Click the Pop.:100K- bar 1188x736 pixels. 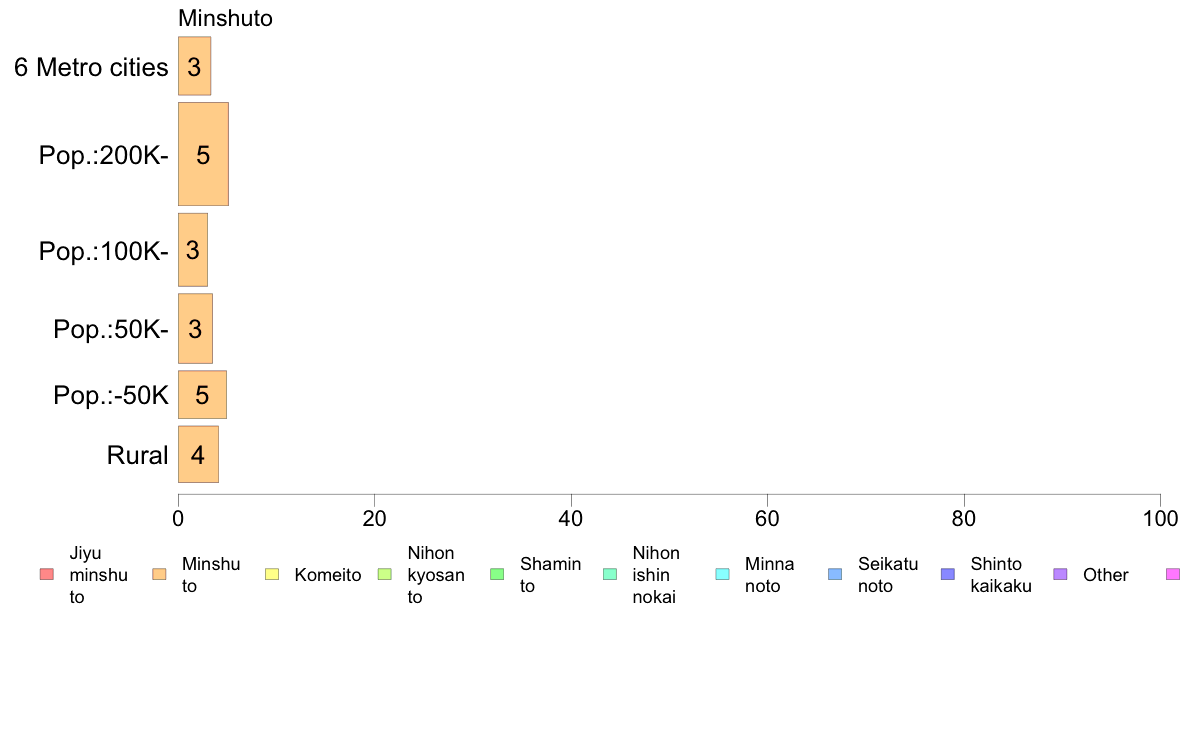[x=193, y=250]
